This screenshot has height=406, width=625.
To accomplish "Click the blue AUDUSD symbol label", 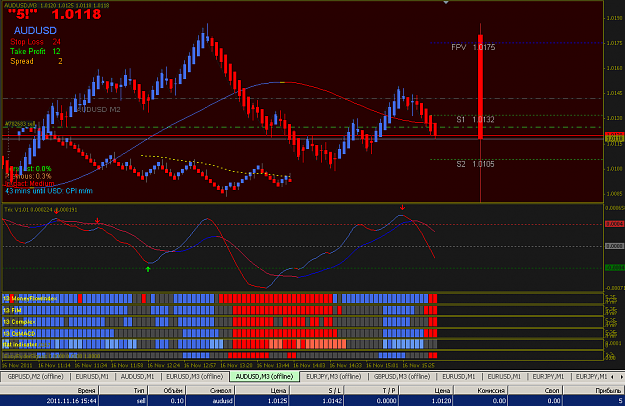I will 35,30.
